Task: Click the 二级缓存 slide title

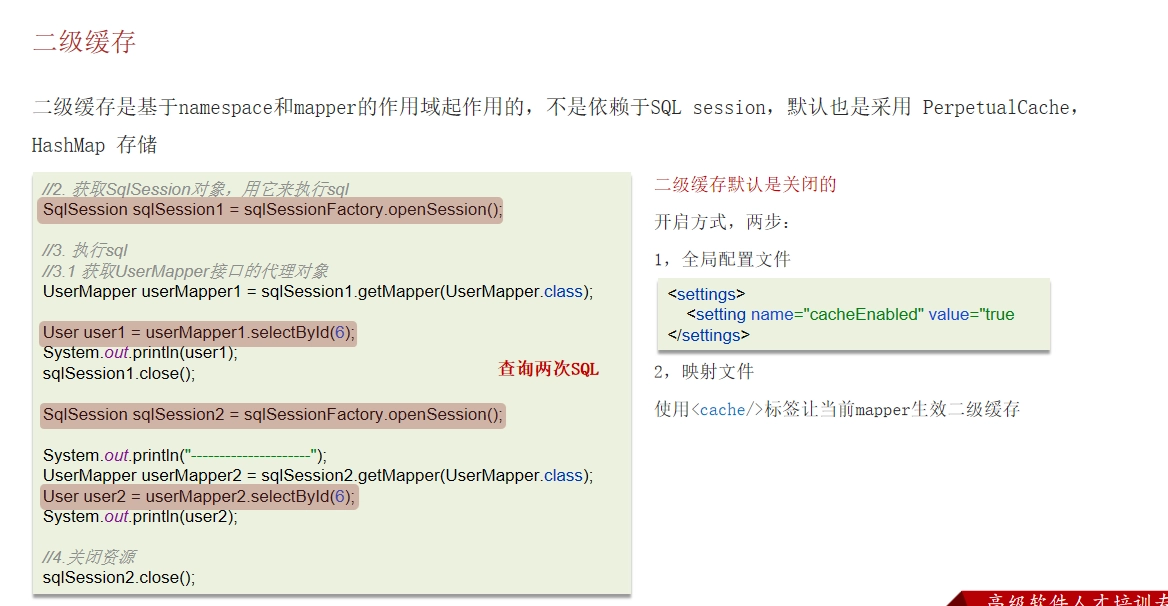Action: (x=84, y=42)
